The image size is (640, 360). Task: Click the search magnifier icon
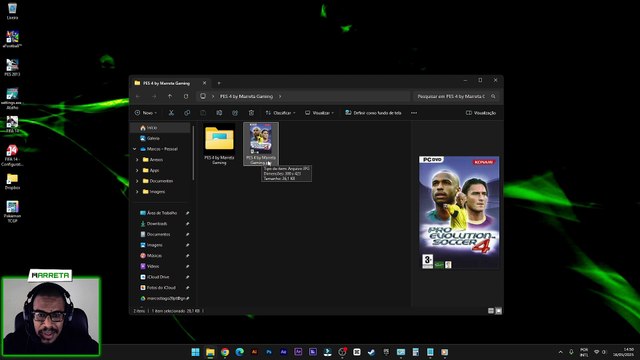click(493, 96)
